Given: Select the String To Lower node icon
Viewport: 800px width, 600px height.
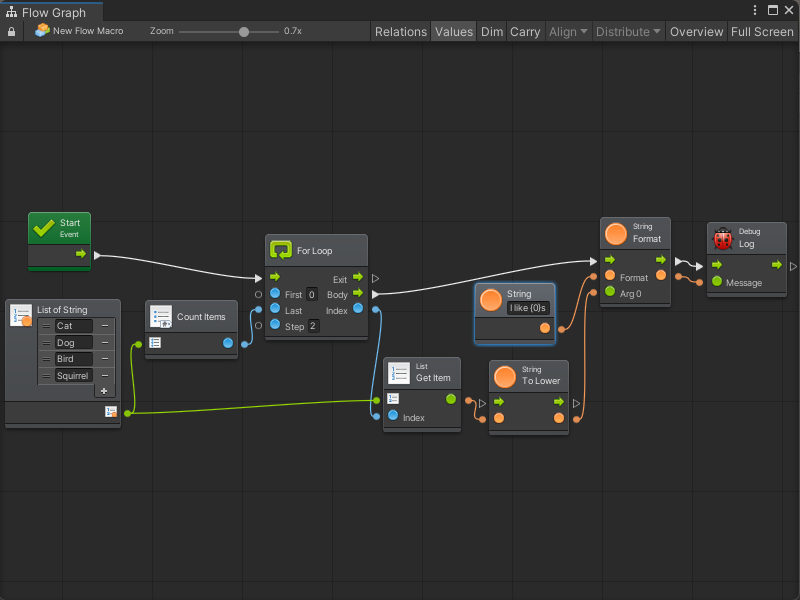Looking at the screenshot, I should click(504, 376).
